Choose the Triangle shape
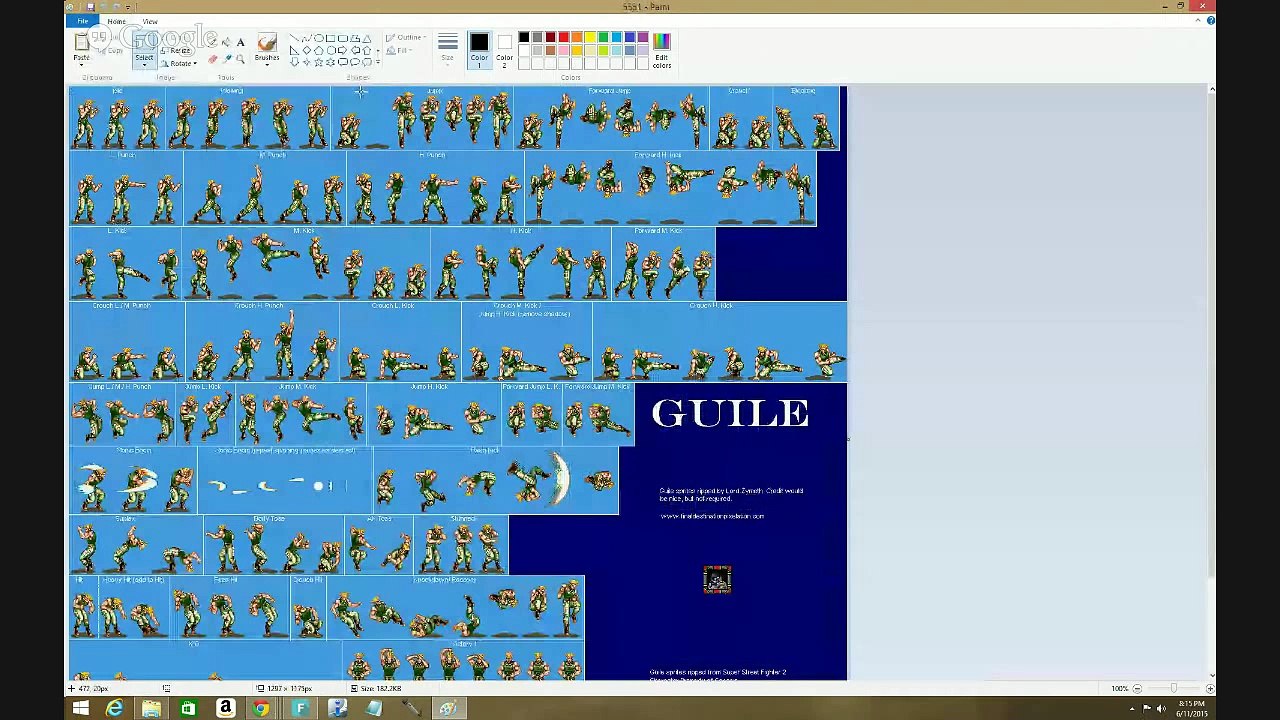The width and height of the screenshot is (1280, 720). [x=367, y=38]
